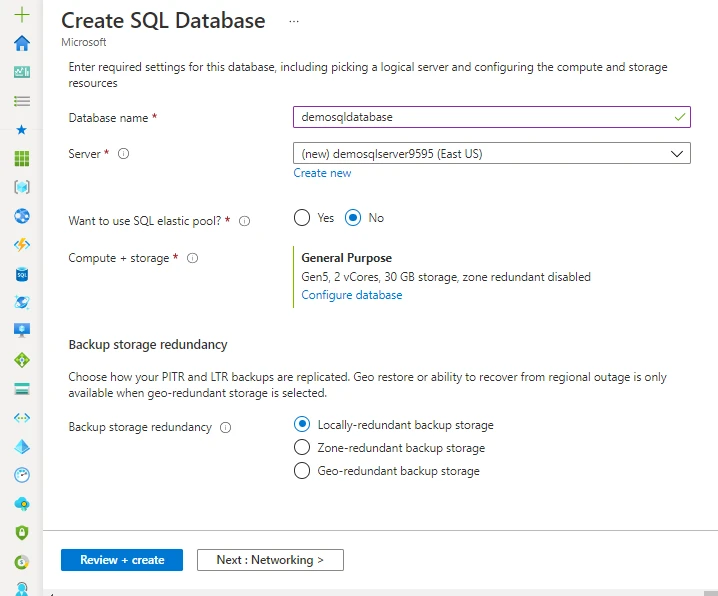The image size is (718, 596).
Task: Open the ellipsis menu beside Create SQL Database
Action: [x=294, y=22]
